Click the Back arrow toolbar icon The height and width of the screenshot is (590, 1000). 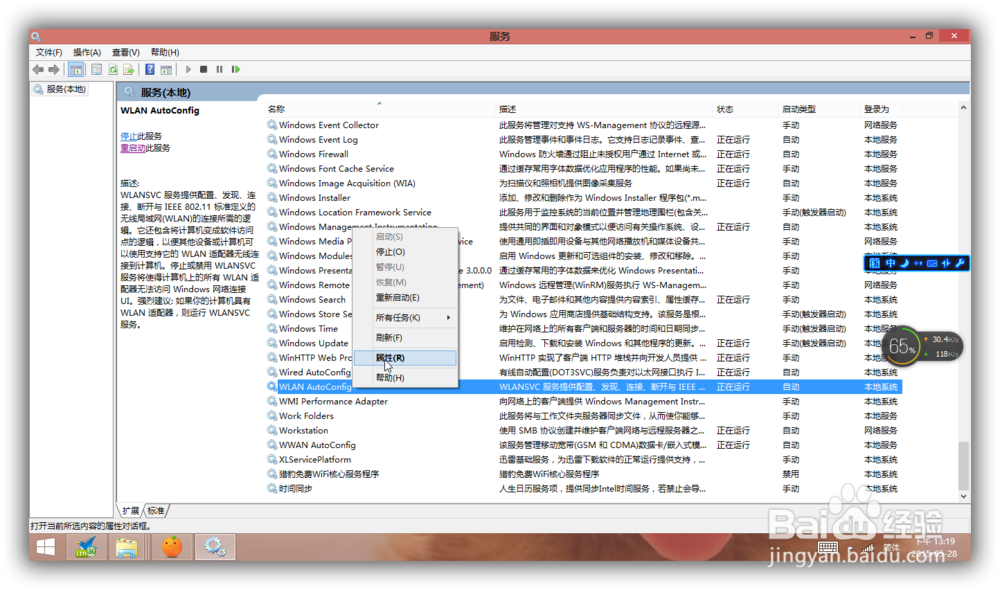click(38, 70)
